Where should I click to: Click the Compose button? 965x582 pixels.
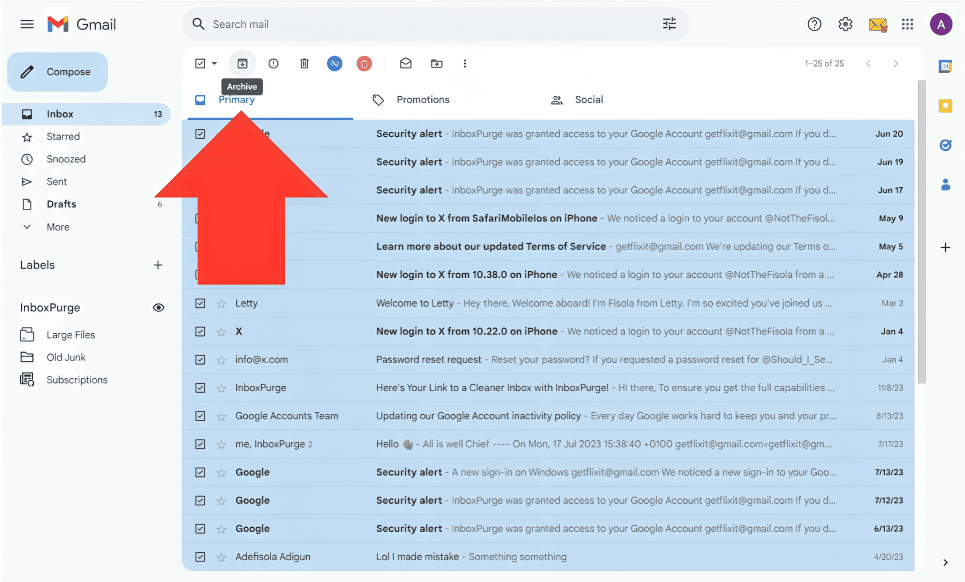click(57, 72)
